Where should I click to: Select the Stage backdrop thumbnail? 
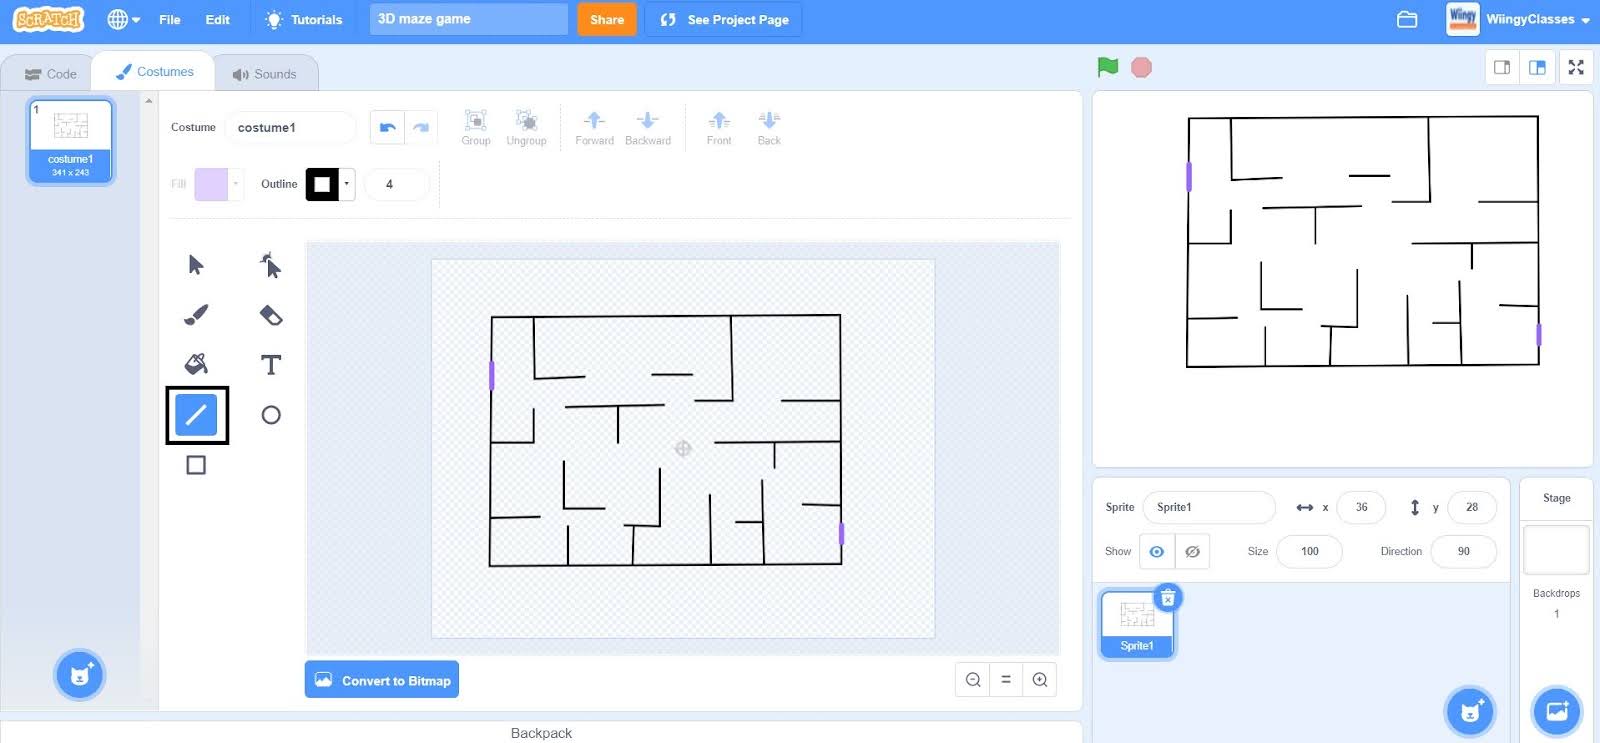pyautogui.click(x=1556, y=550)
